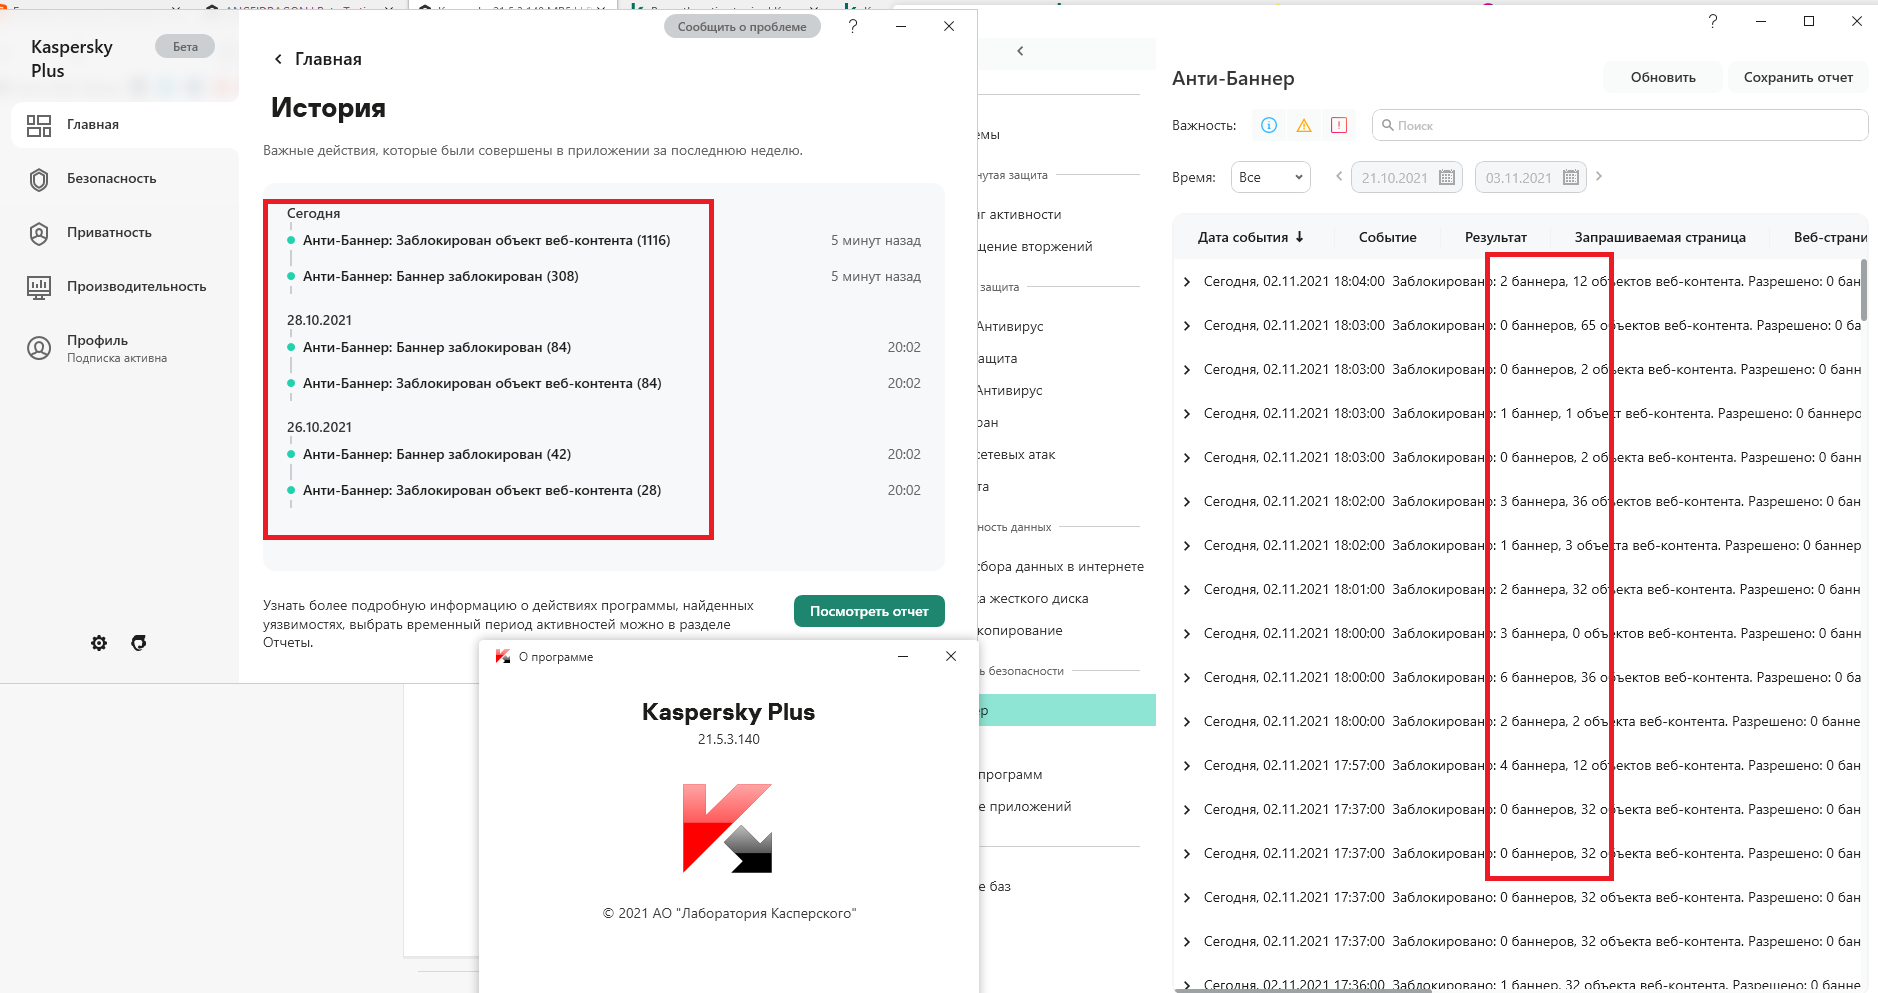Viewport: 1878px width, 993px height.
Task: Open the 03.11.2021 end date calendar icon
Action: [1571, 177]
